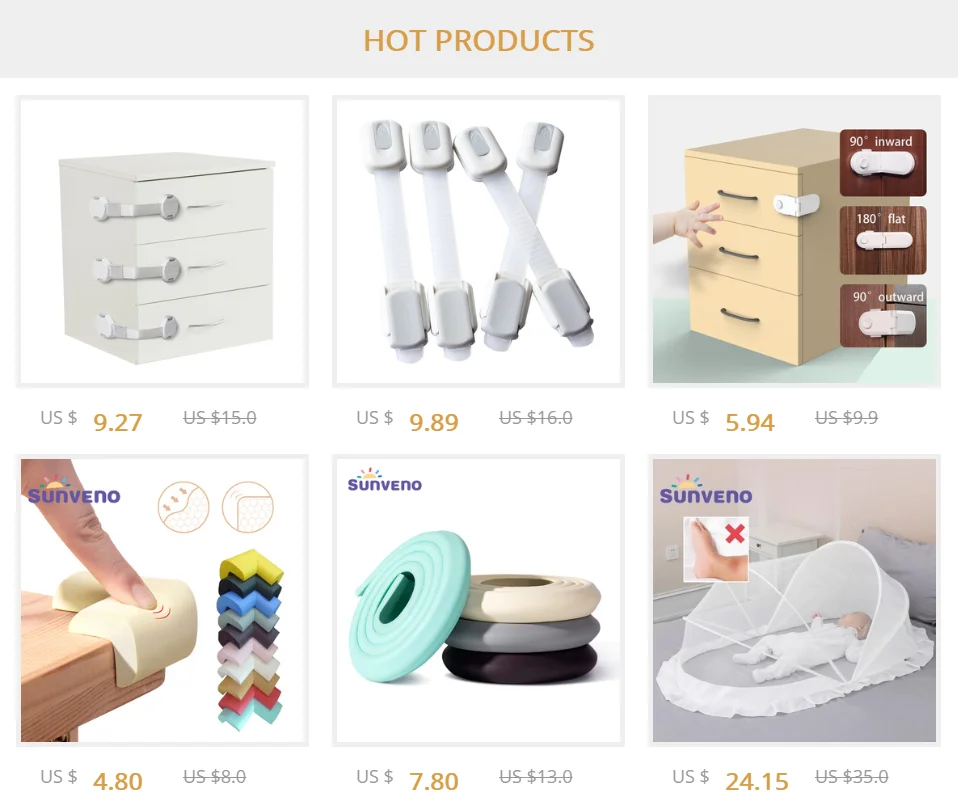Click Sunveno logo on edge guard image
Viewport: 958px width, 793px height.
point(384,480)
